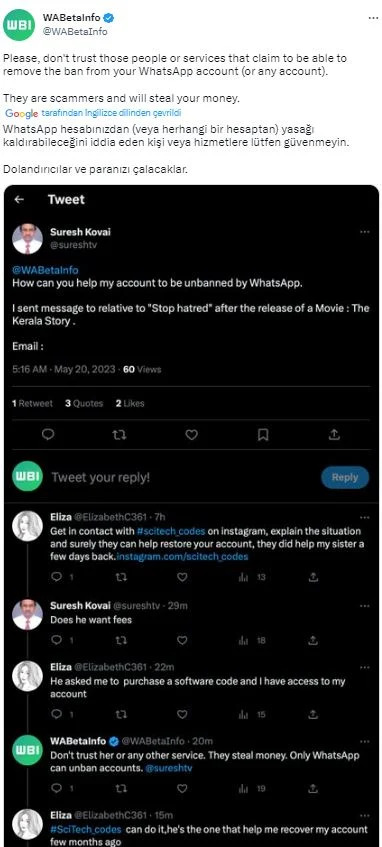Click the back arrow next to Tweet
Image resolution: width=382 pixels, height=847 pixels.
19,199
